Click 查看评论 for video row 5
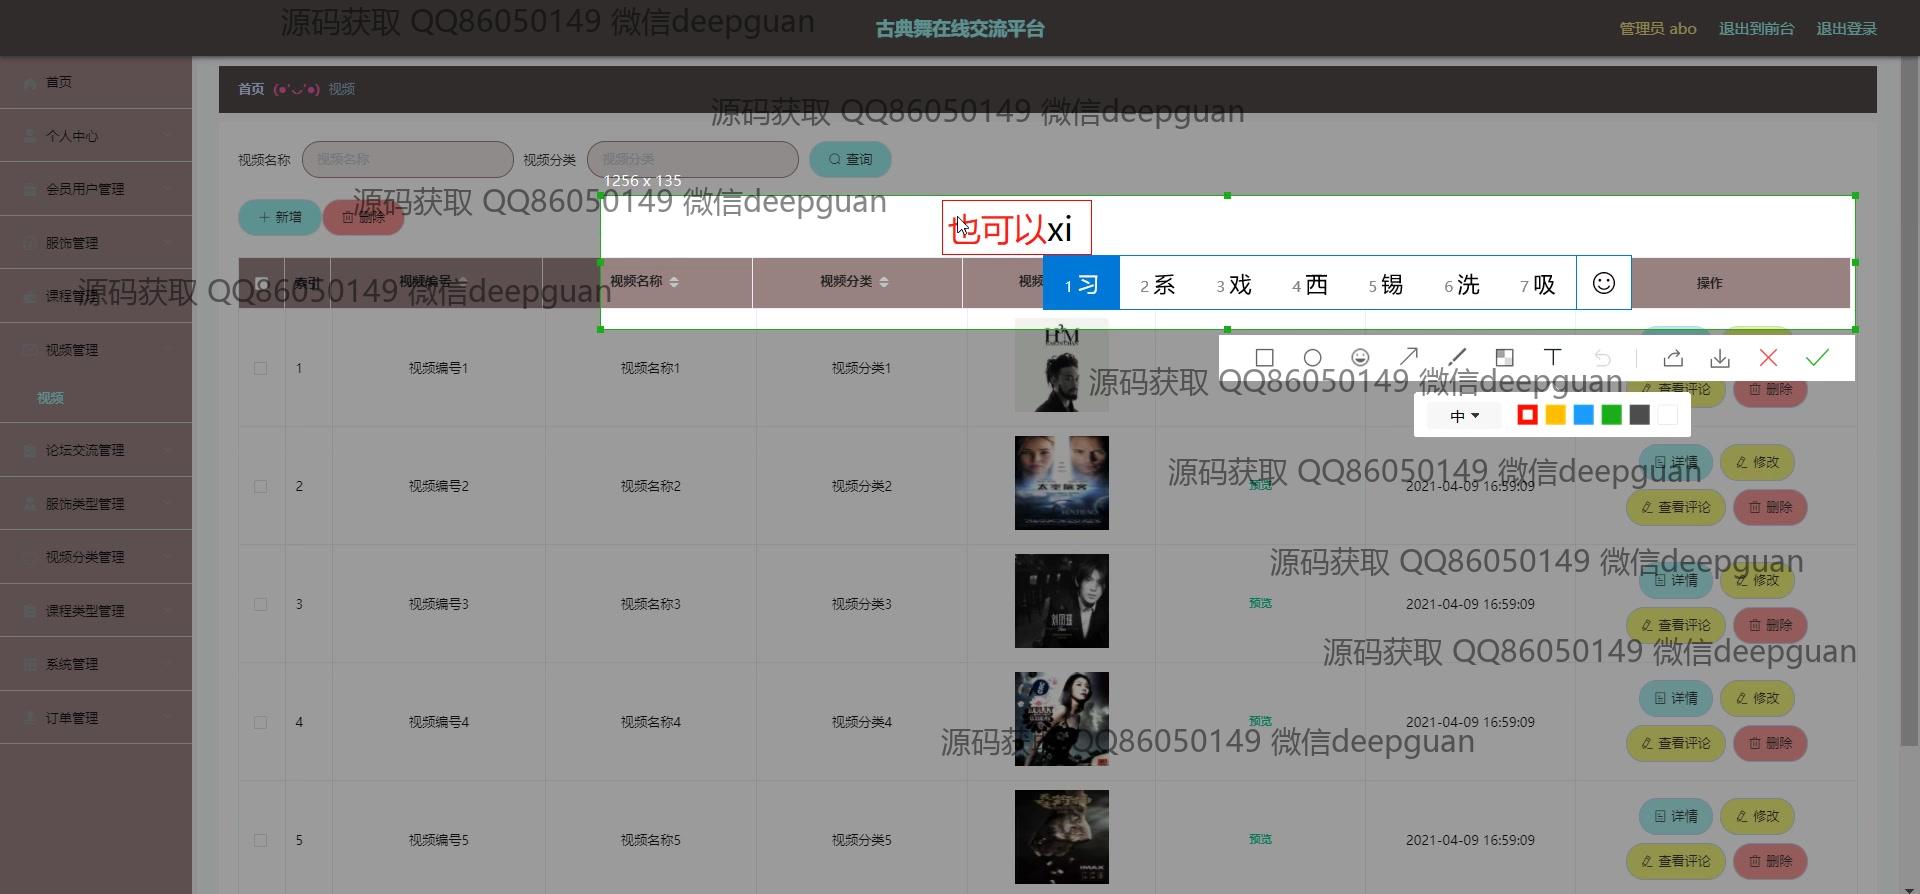 (x=1676, y=861)
